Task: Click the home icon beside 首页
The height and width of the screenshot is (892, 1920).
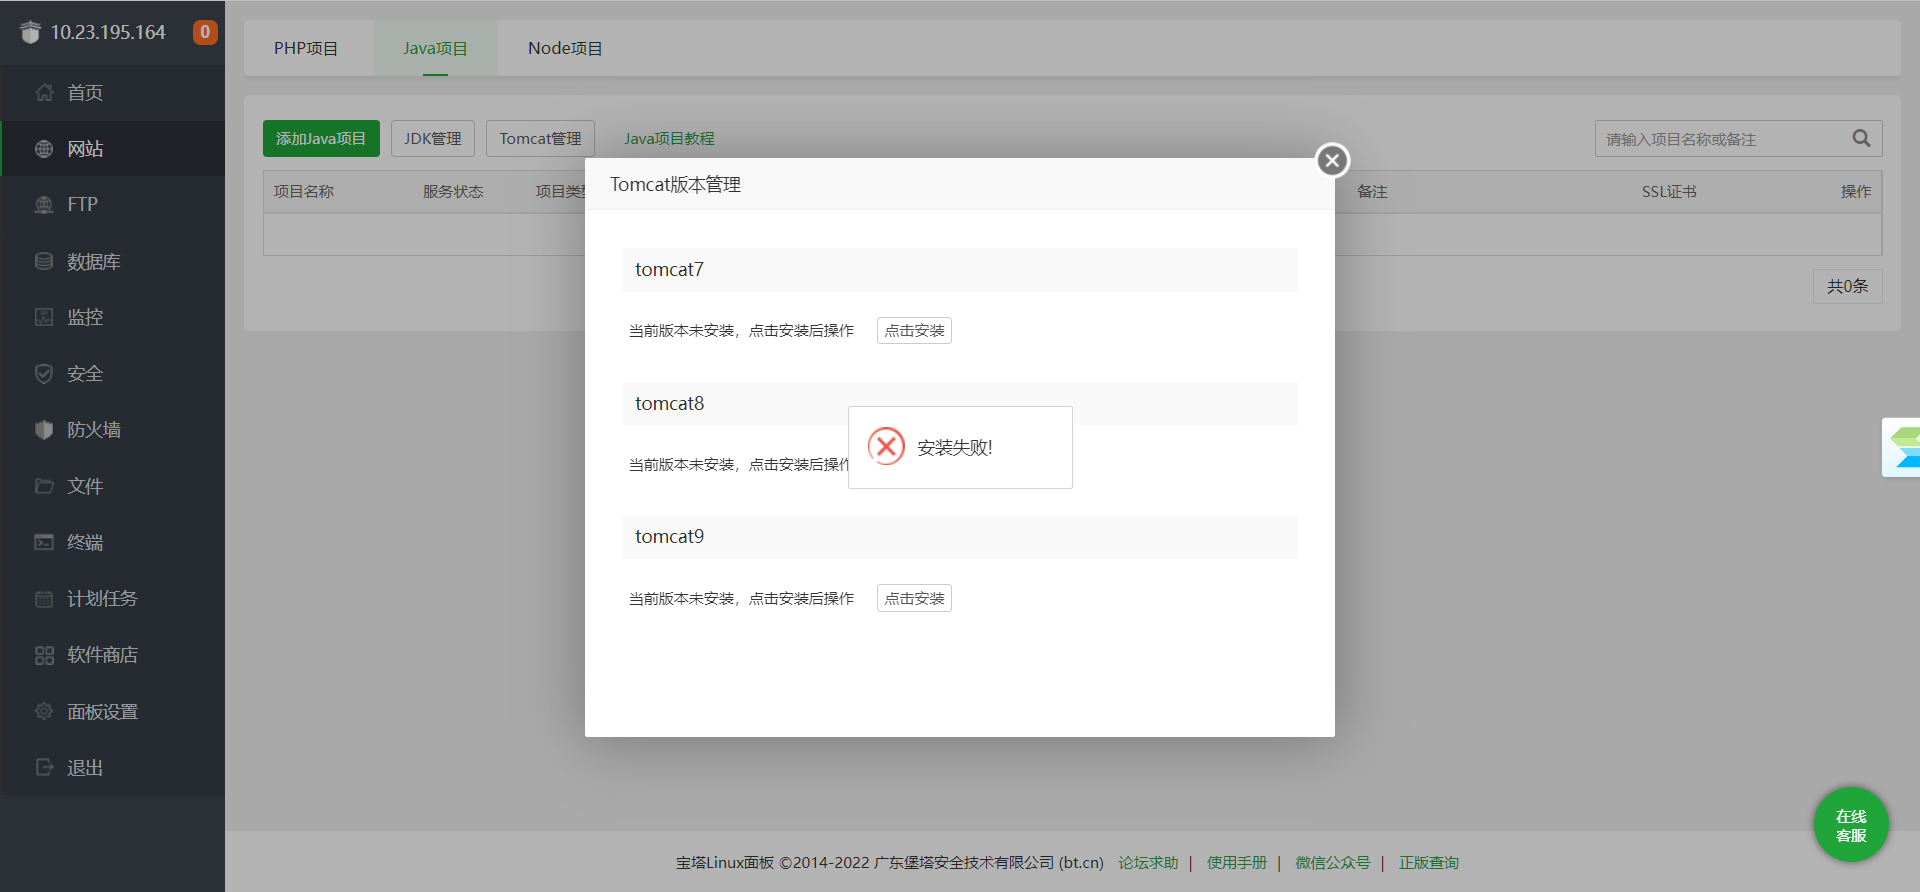Action: coord(44,93)
